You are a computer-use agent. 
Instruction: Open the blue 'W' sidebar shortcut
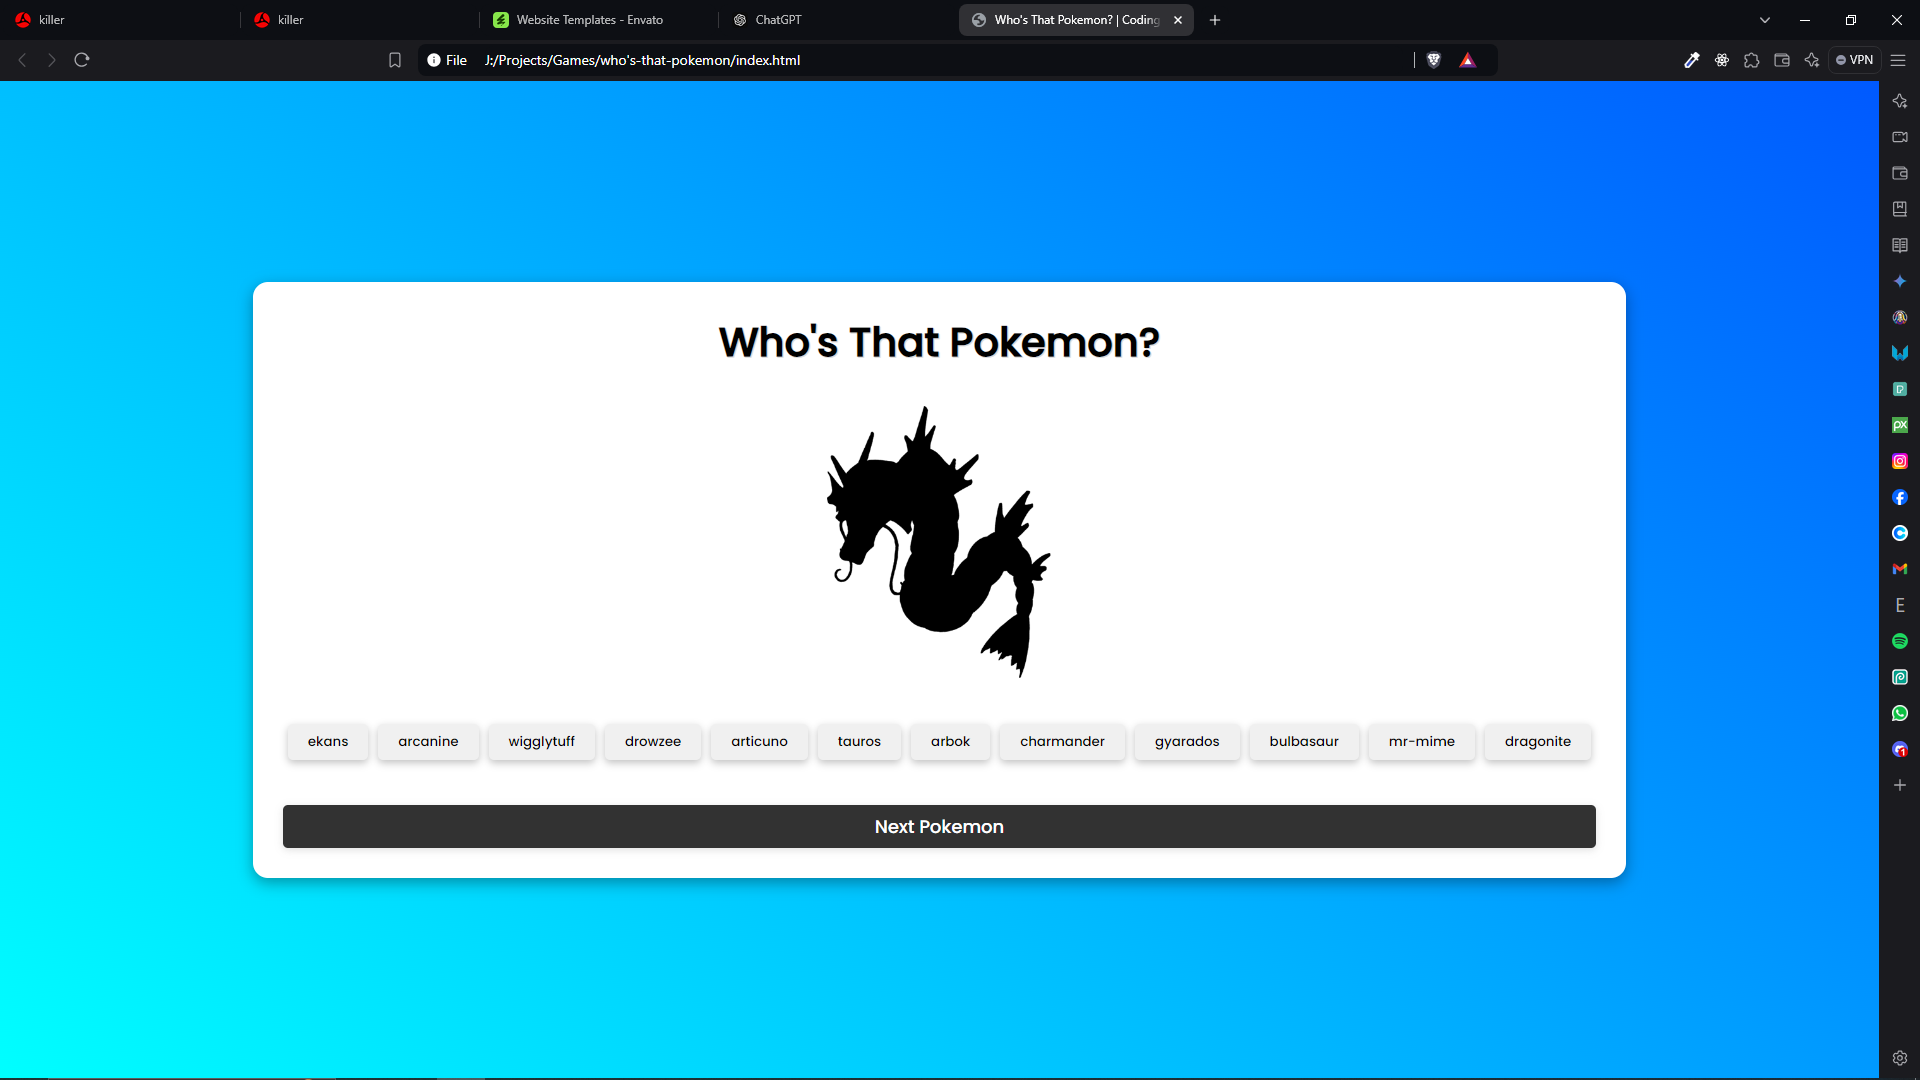click(1900, 353)
